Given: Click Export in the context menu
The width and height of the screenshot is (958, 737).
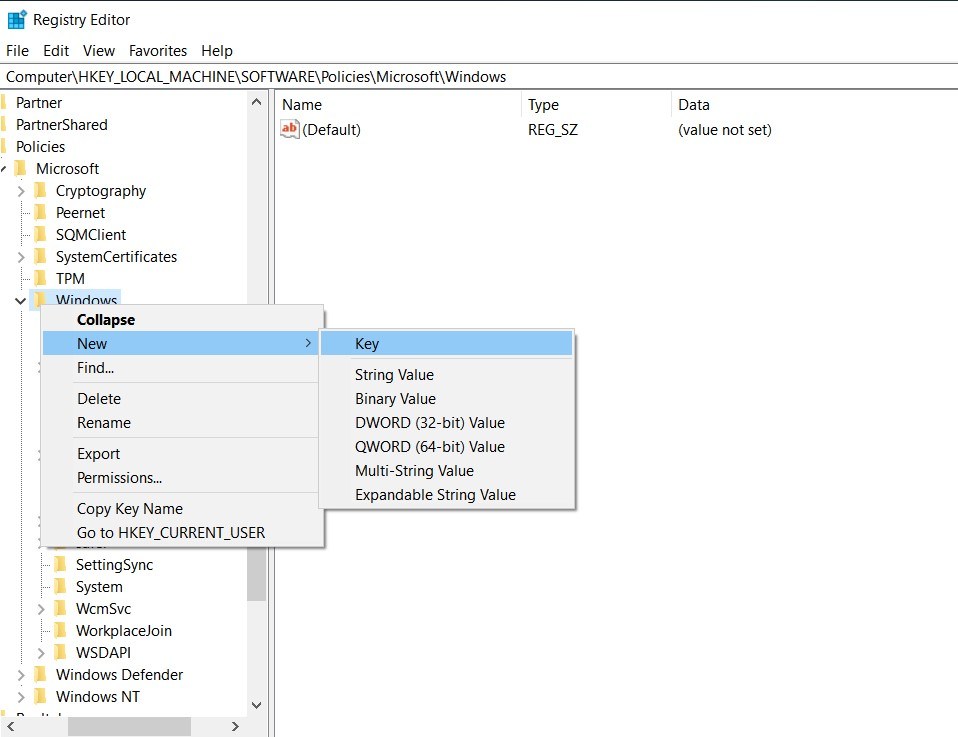Looking at the screenshot, I should [98, 454].
